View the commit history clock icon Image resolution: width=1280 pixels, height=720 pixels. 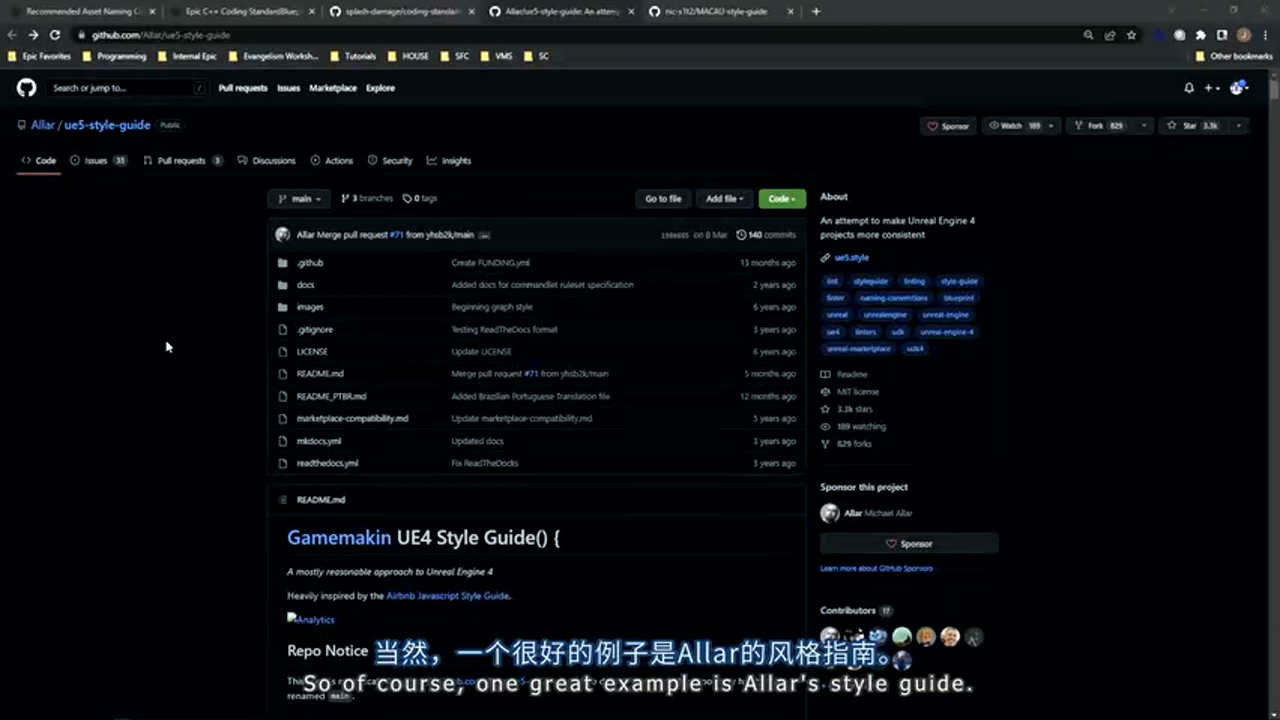[741, 235]
